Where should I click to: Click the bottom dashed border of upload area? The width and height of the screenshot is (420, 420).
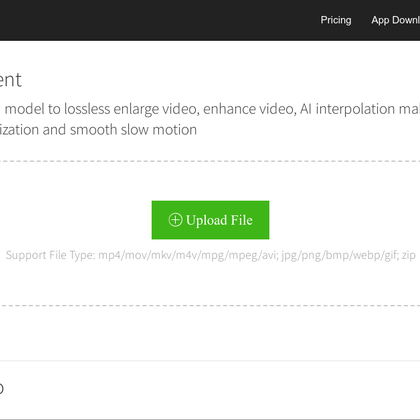(x=210, y=305)
